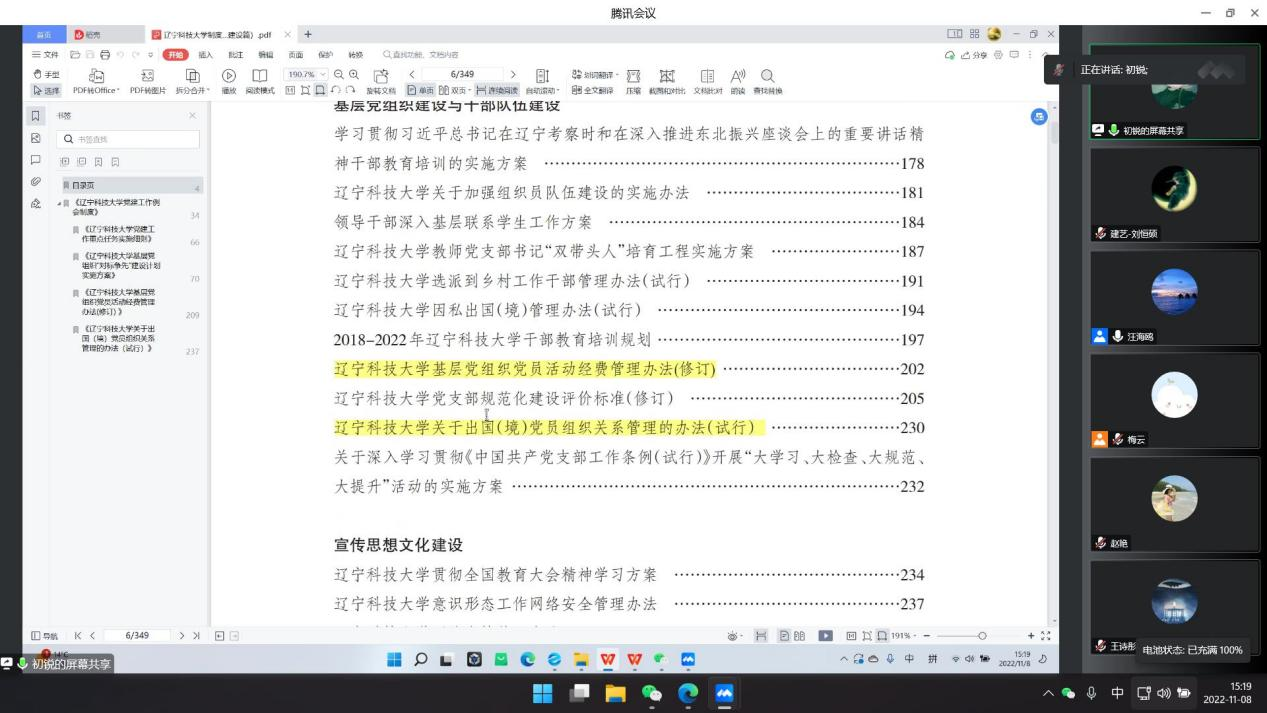Viewport: 1267px width, 713px height.
Task: Move the status bar zoom slider handle
Action: point(982,635)
